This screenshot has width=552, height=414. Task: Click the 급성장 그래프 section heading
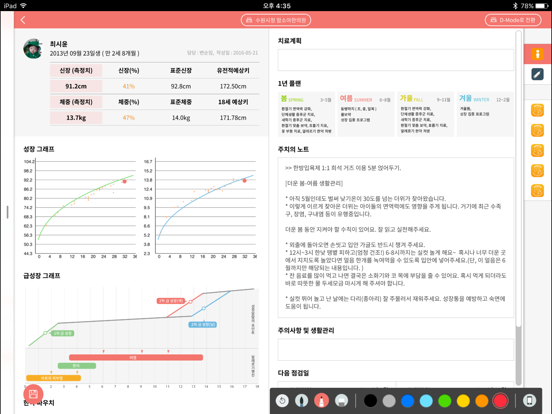pyautogui.click(x=42, y=276)
